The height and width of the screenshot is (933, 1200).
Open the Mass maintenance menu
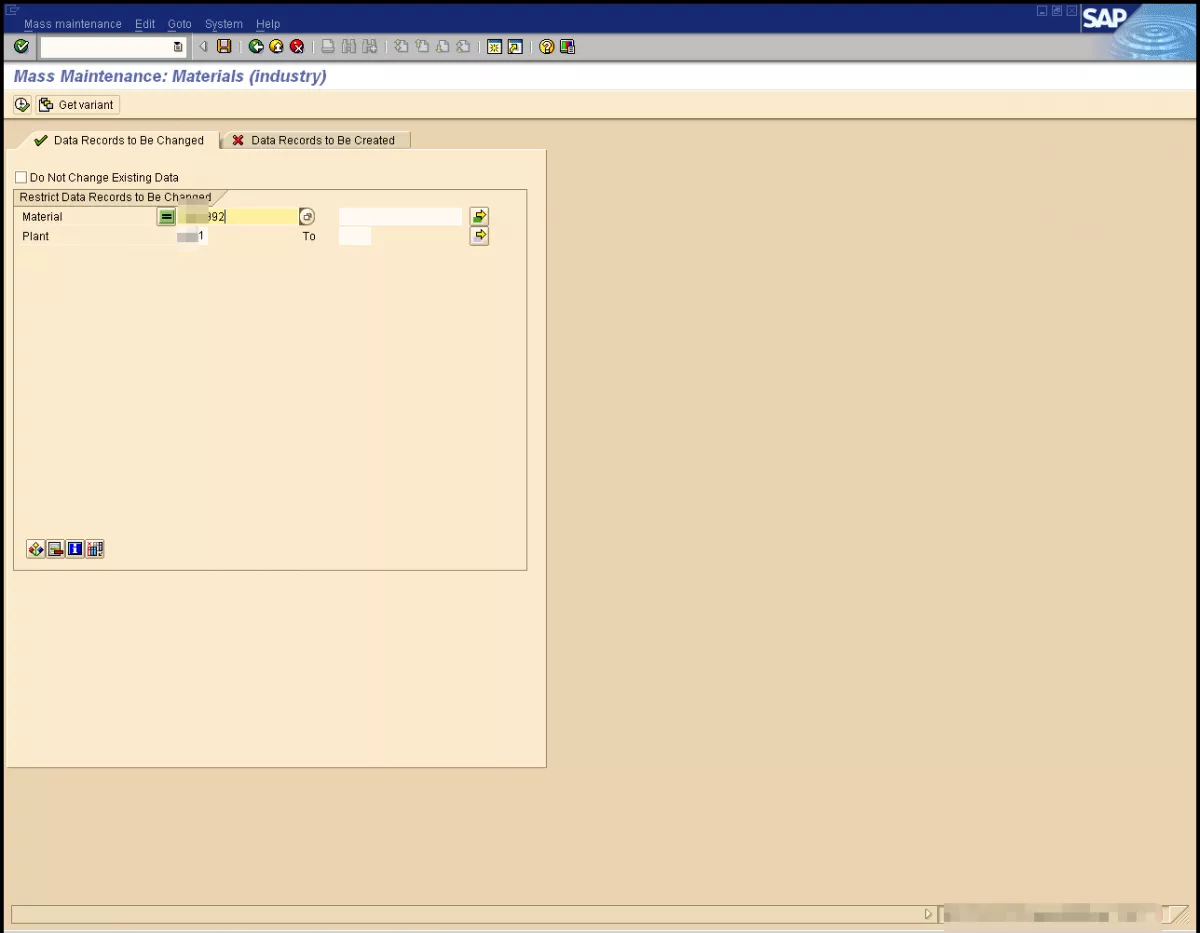pyautogui.click(x=73, y=24)
